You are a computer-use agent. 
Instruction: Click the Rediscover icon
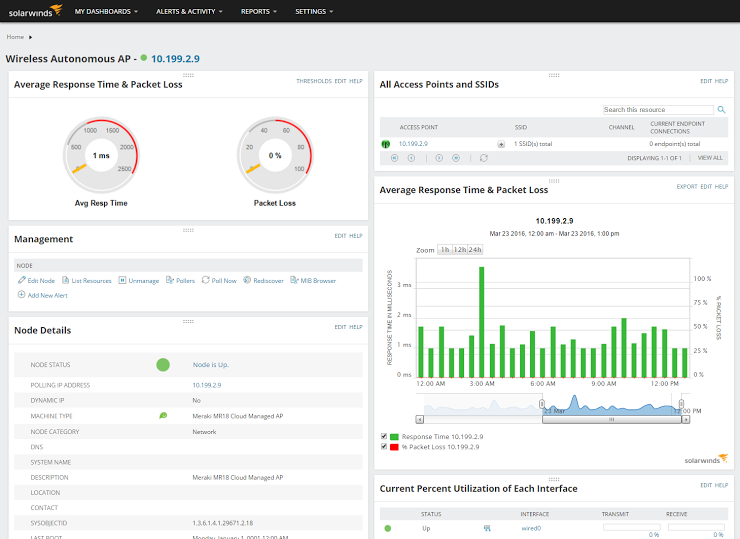point(247,281)
